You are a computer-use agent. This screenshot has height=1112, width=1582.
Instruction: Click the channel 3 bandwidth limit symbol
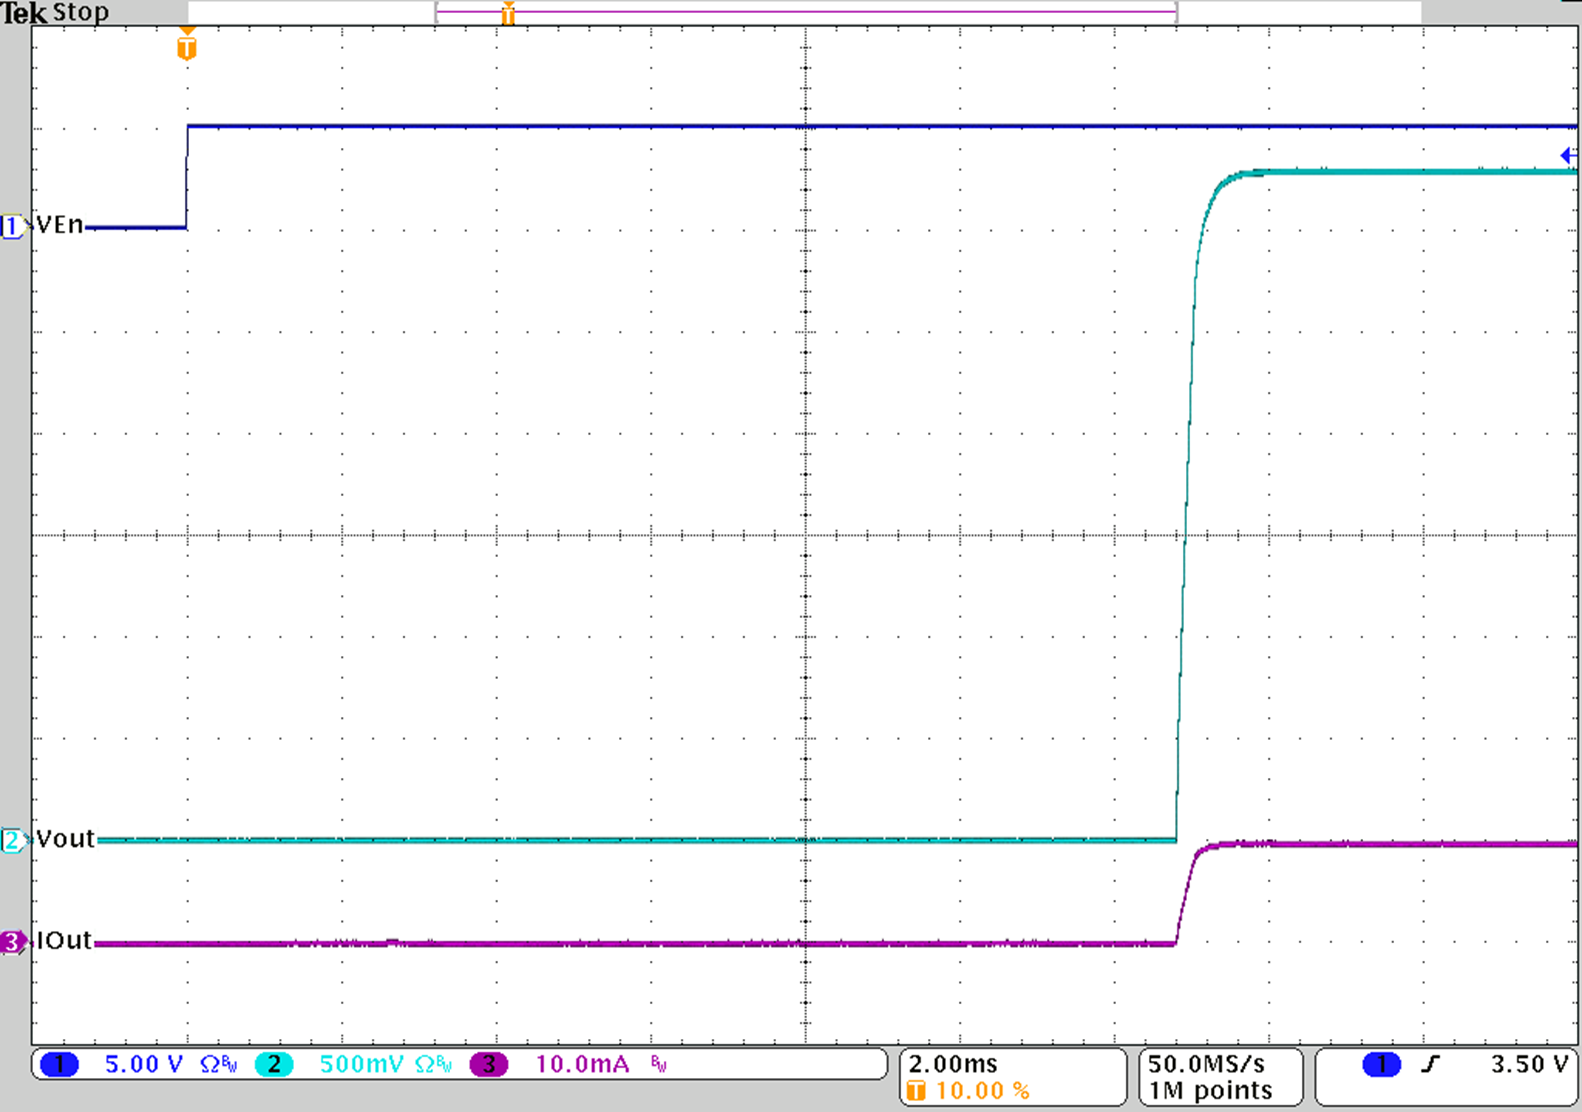coord(658,1064)
